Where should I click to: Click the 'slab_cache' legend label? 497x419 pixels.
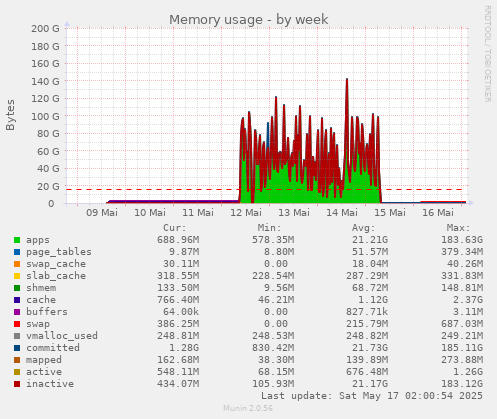pos(56,276)
